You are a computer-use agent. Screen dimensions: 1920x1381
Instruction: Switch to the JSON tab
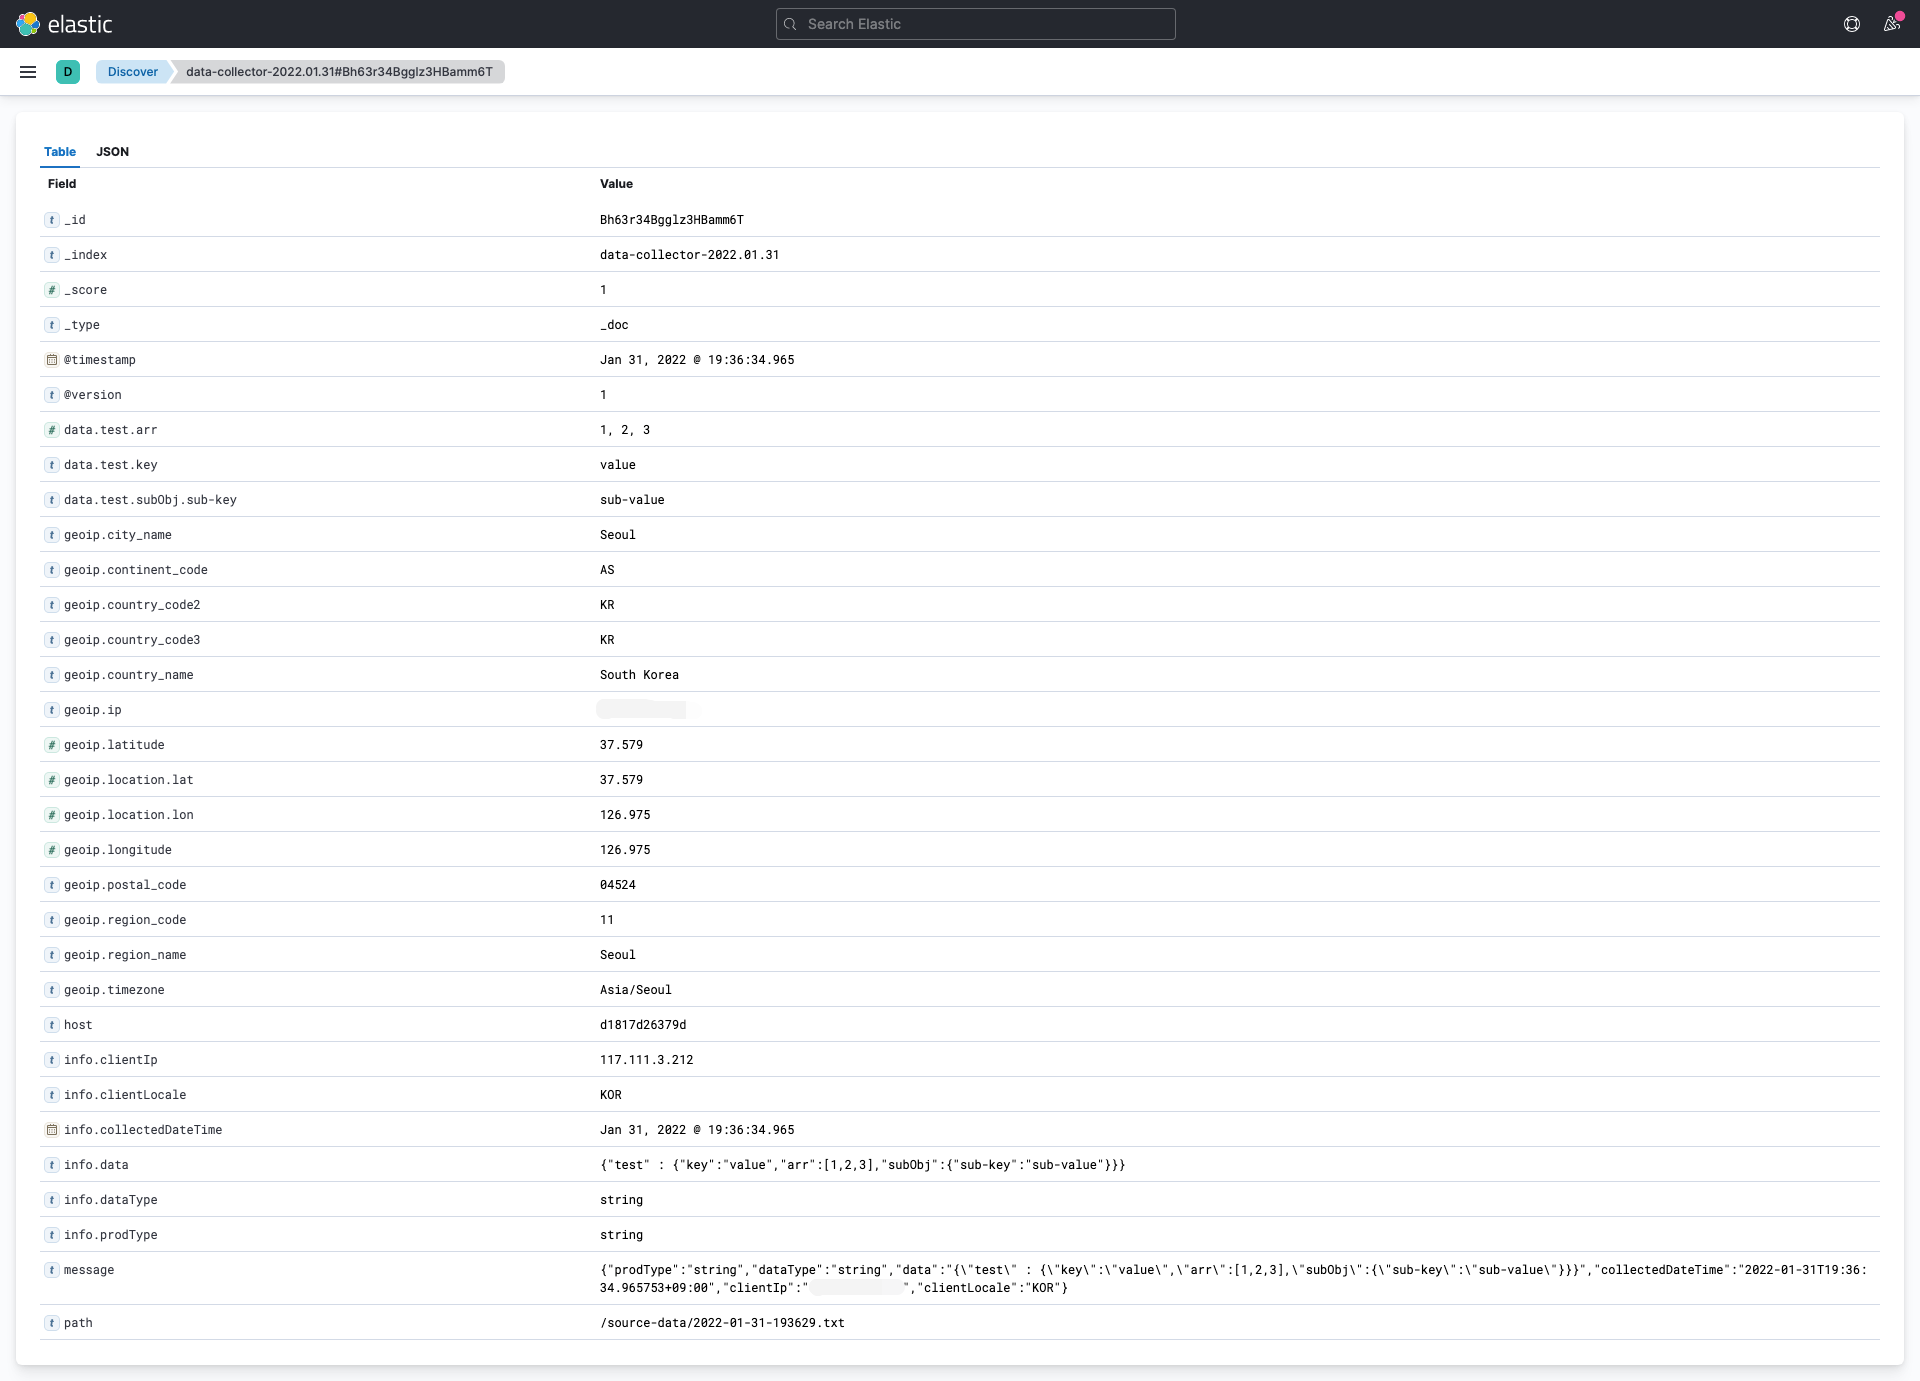(112, 152)
